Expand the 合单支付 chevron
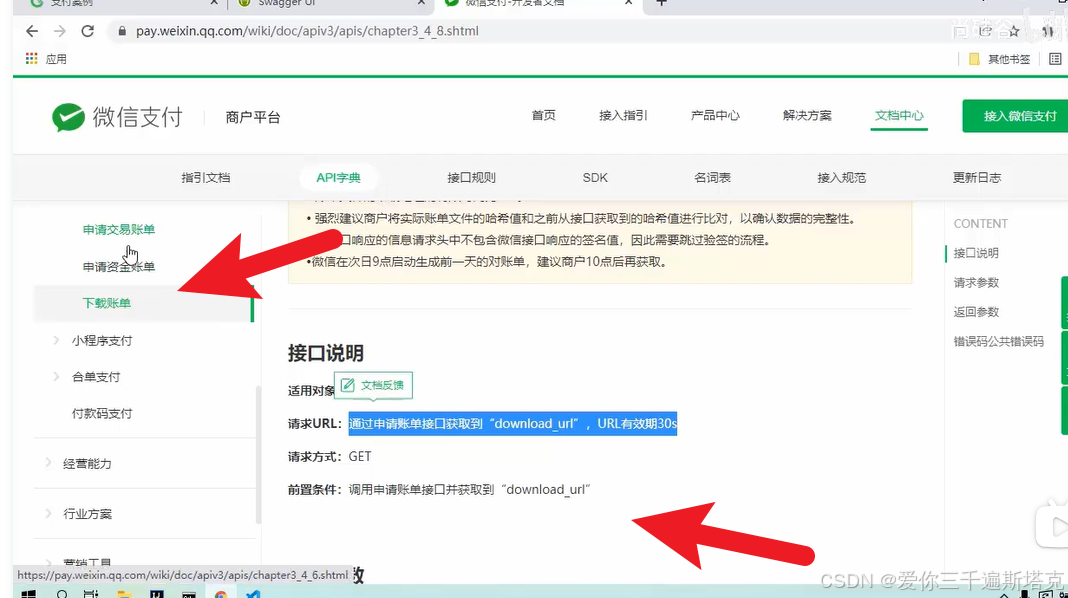This screenshot has height=598, width=1068. 56,376
